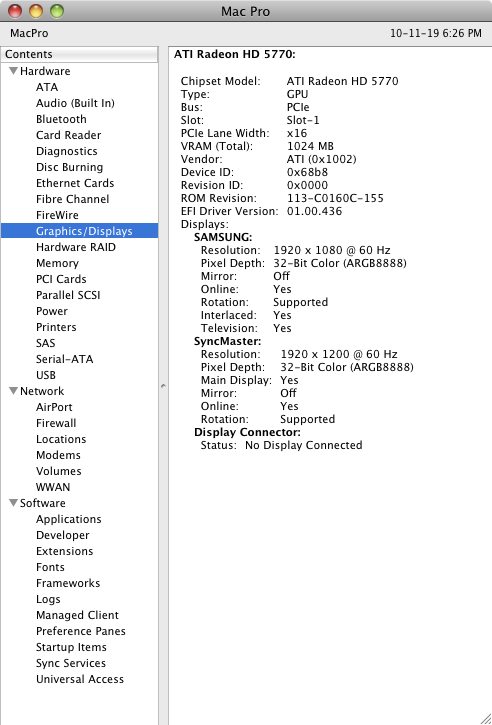Image resolution: width=492 pixels, height=725 pixels.
Task: Select Frameworks under Software
Action: (68, 583)
